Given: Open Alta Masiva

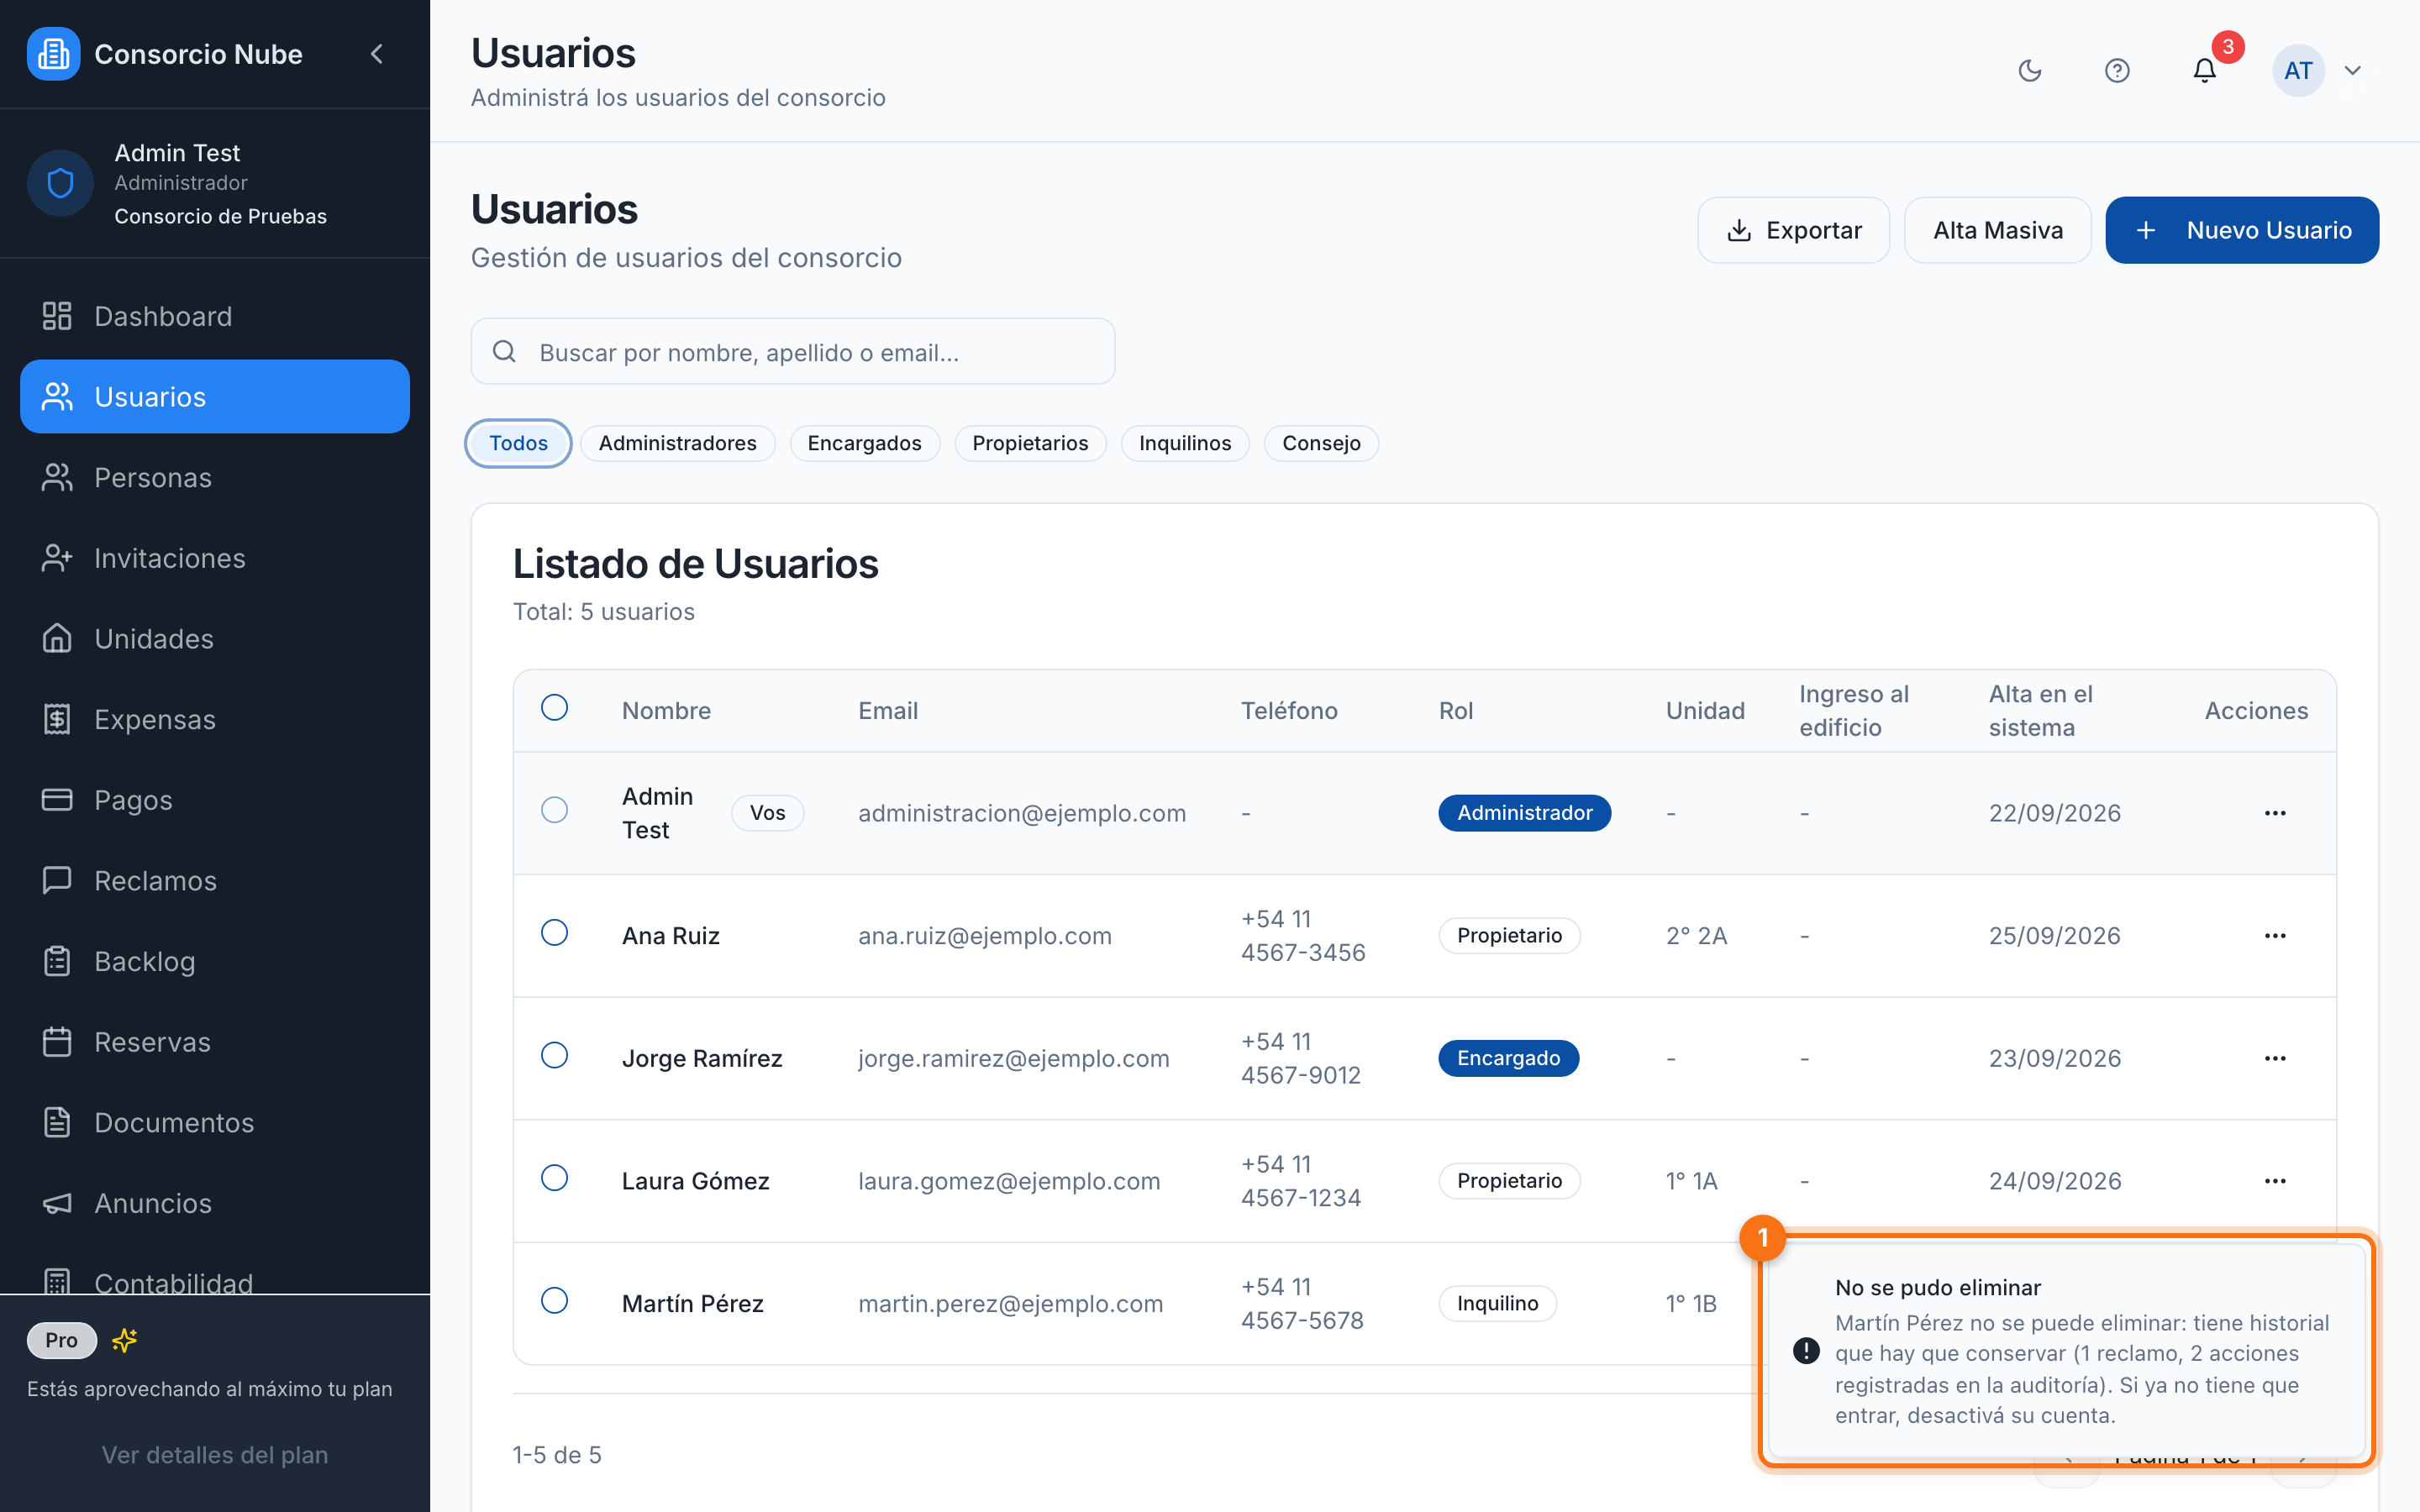Looking at the screenshot, I should click(1997, 230).
